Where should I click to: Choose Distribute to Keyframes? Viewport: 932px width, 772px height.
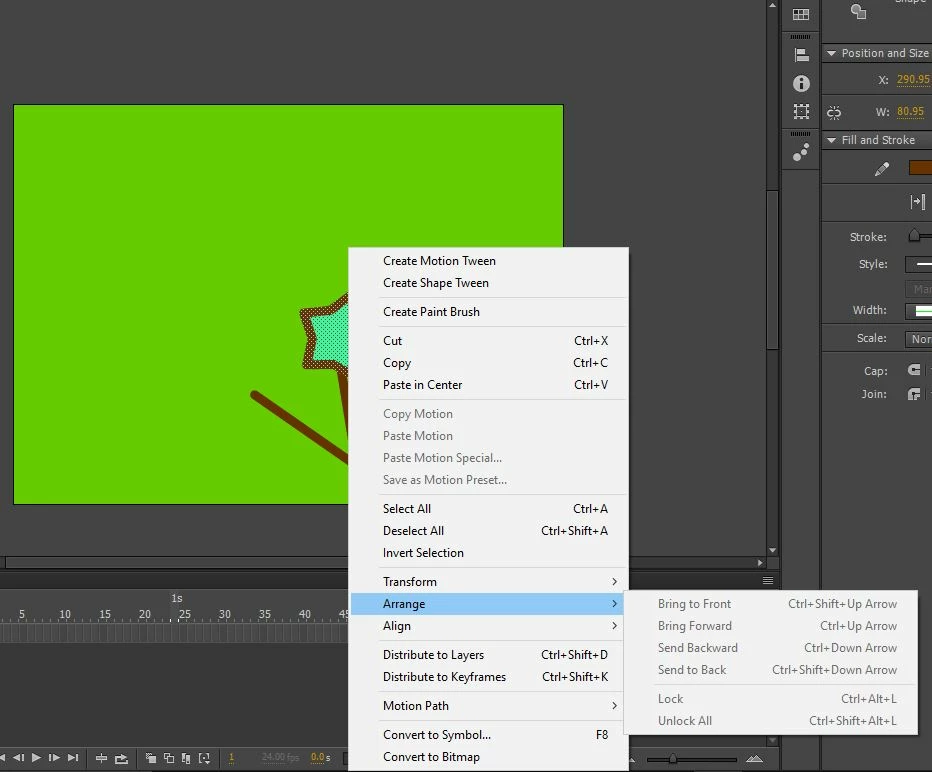488,677
